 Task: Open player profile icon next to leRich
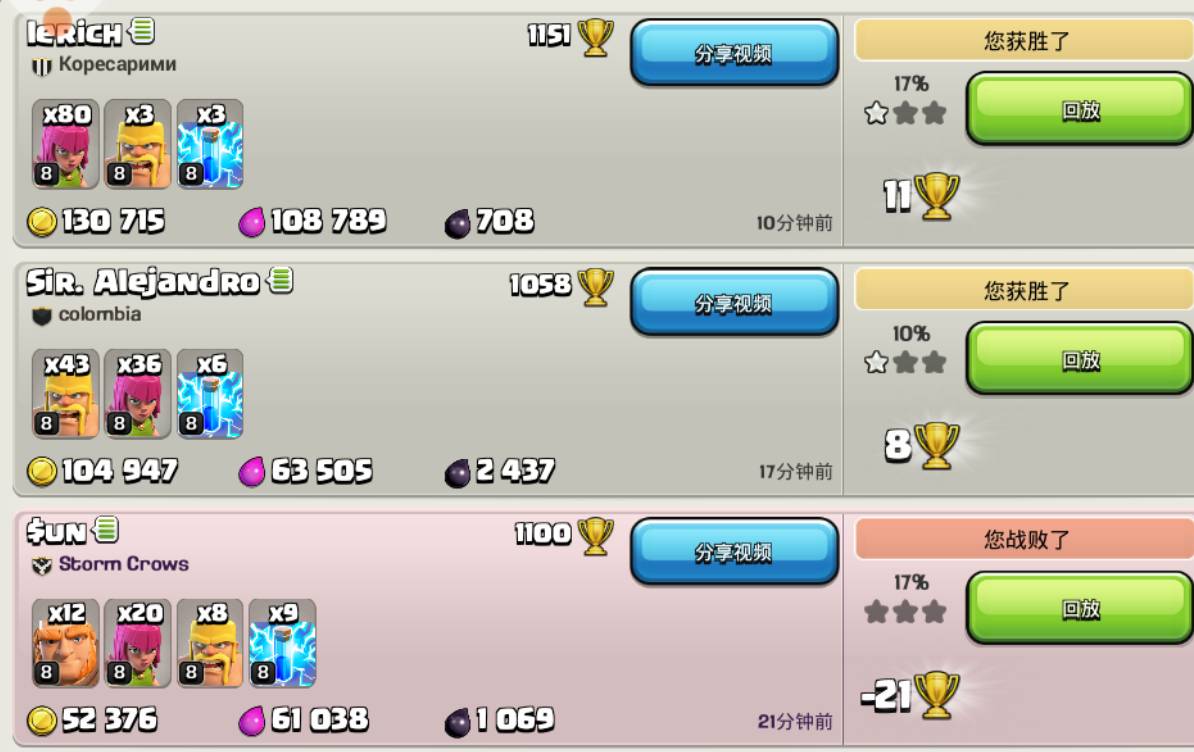pyautogui.click(x=142, y=31)
